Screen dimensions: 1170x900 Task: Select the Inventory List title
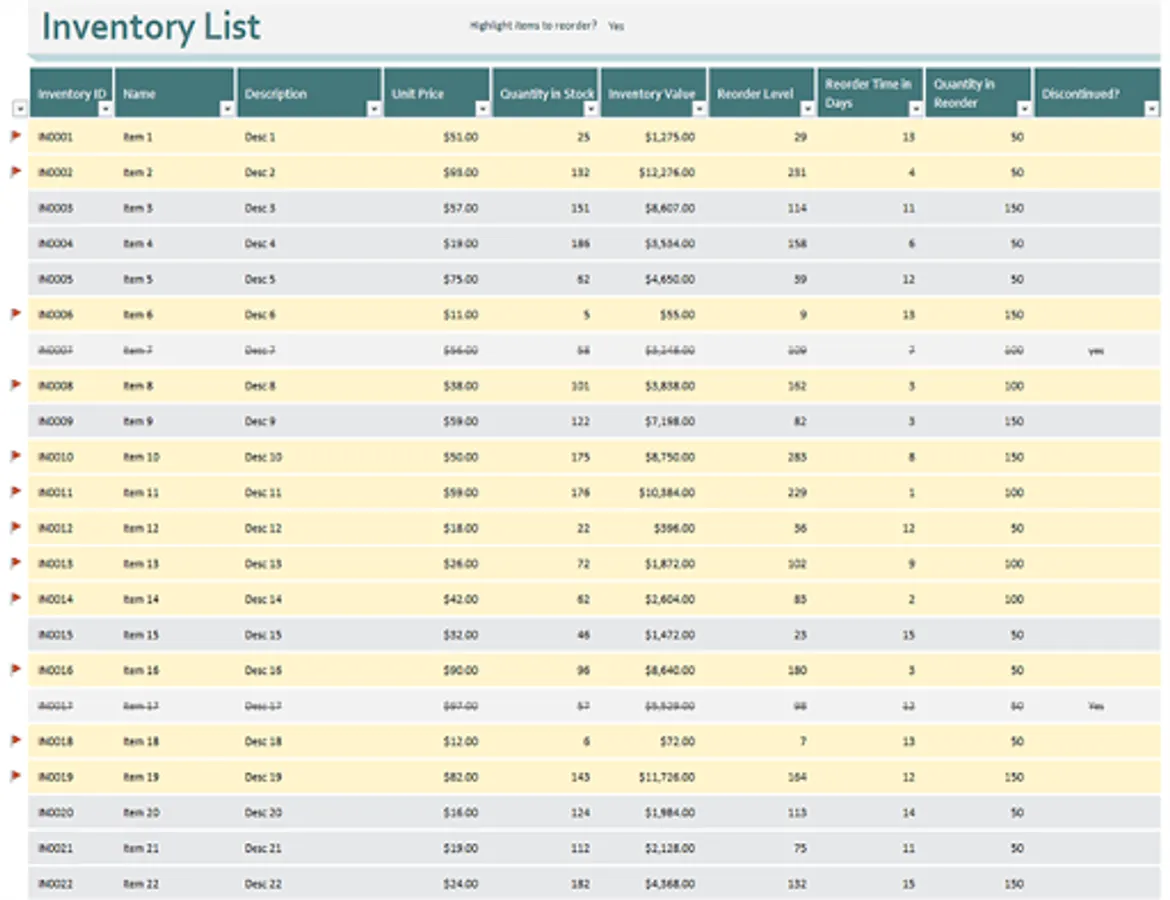coord(151,27)
